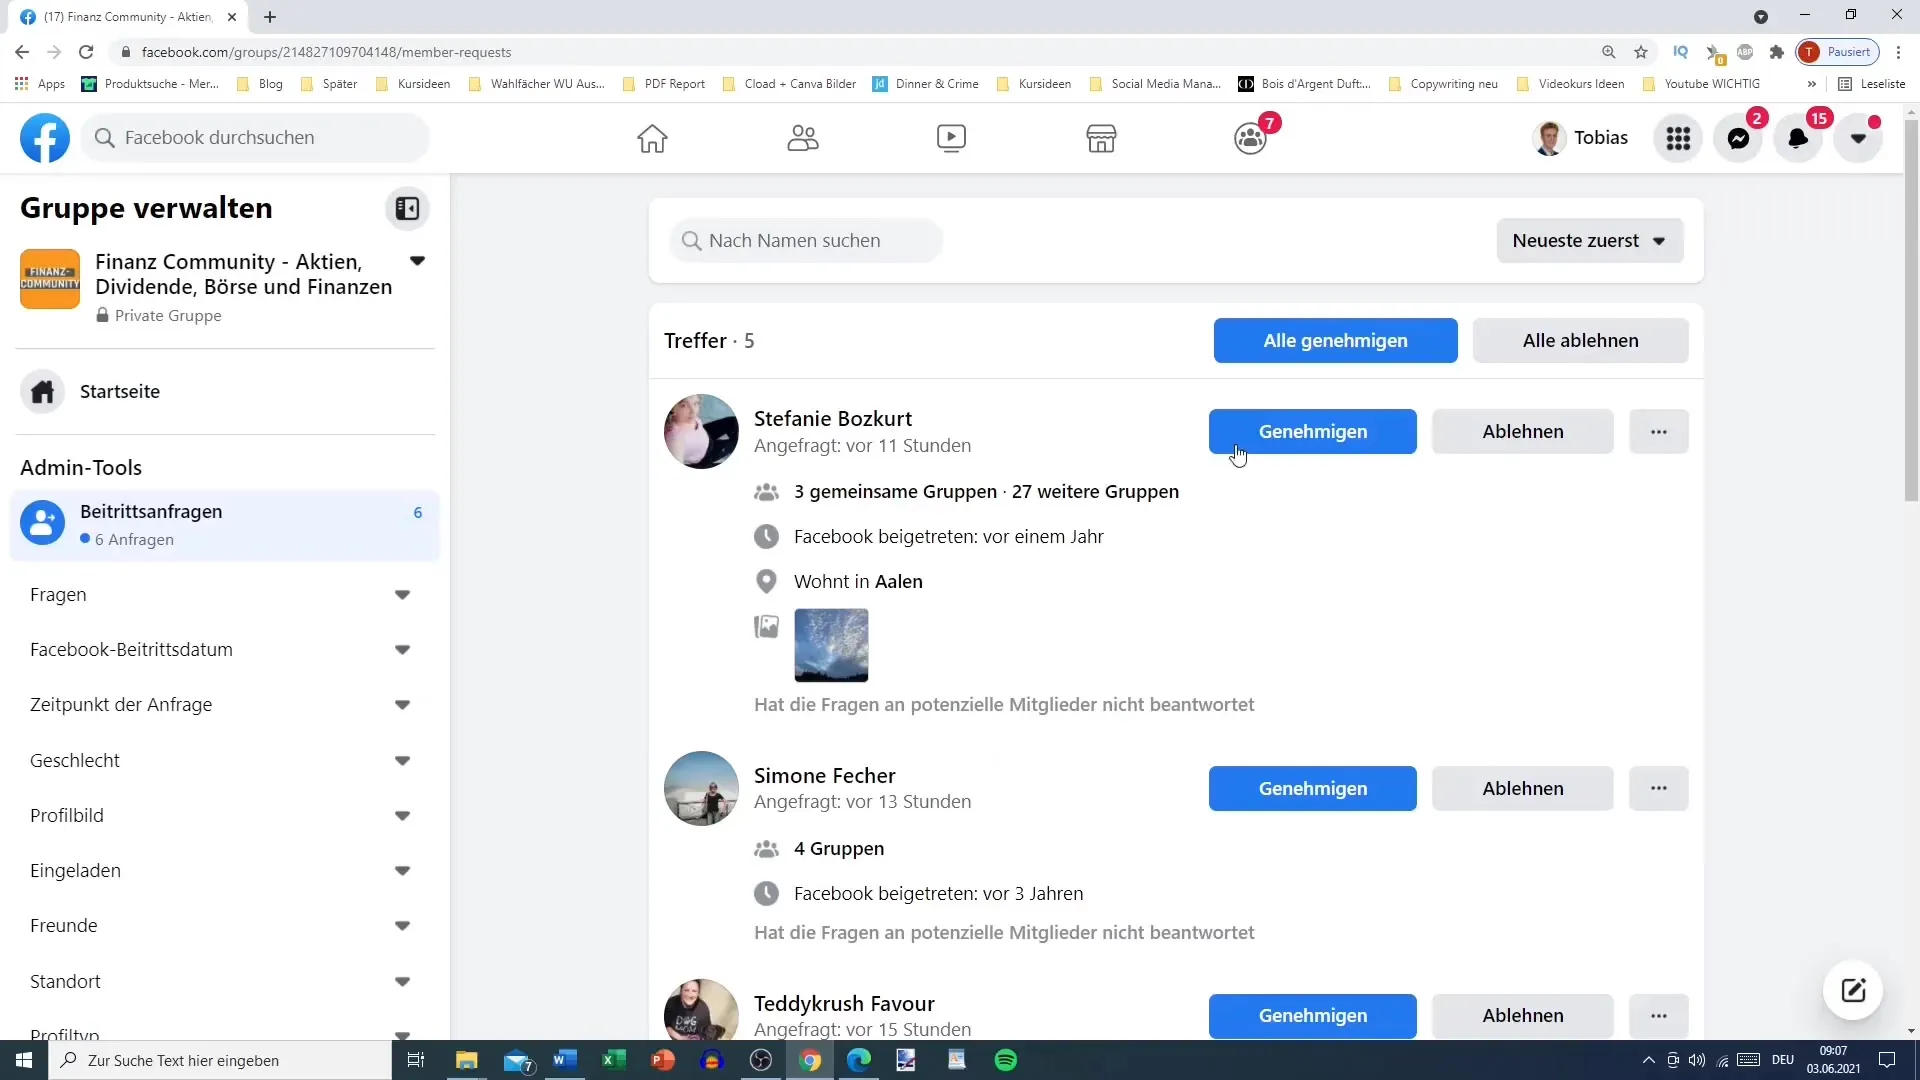This screenshot has width=1920, height=1080.
Task: Open Leseliste reading list
Action: (1872, 84)
